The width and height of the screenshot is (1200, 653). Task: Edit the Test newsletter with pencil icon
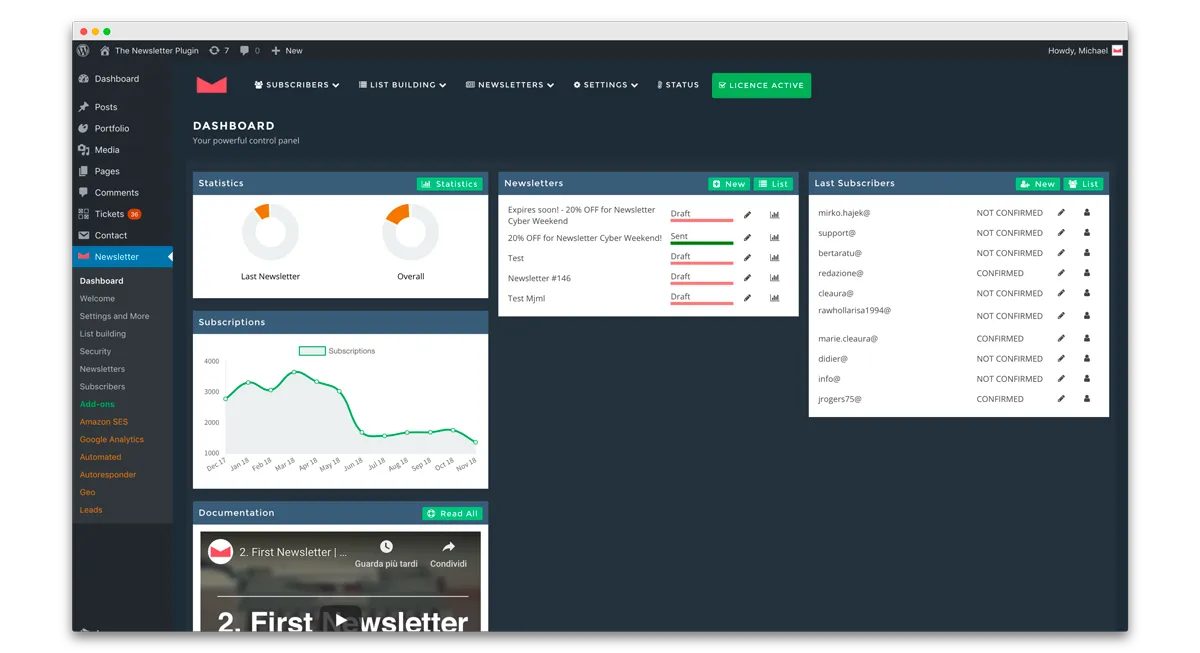[747, 258]
